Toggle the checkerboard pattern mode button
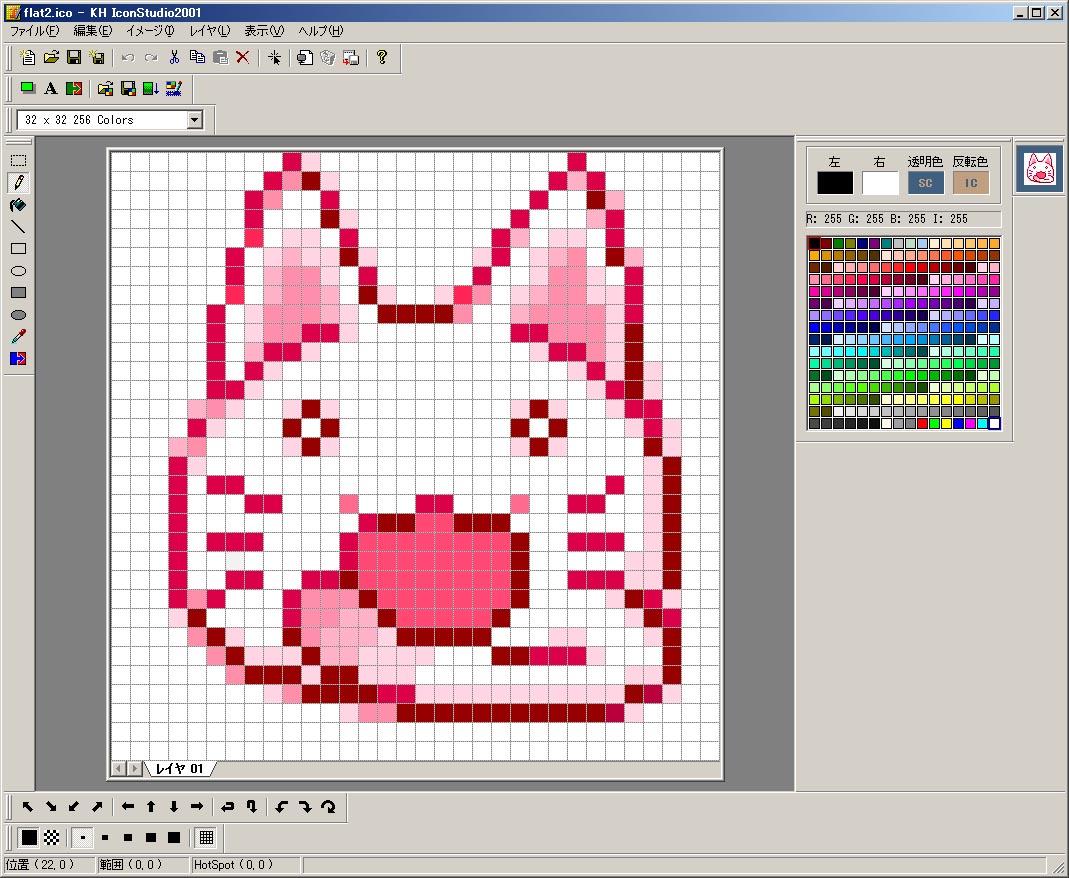This screenshot has height=878, width=1069. (52, 837)
